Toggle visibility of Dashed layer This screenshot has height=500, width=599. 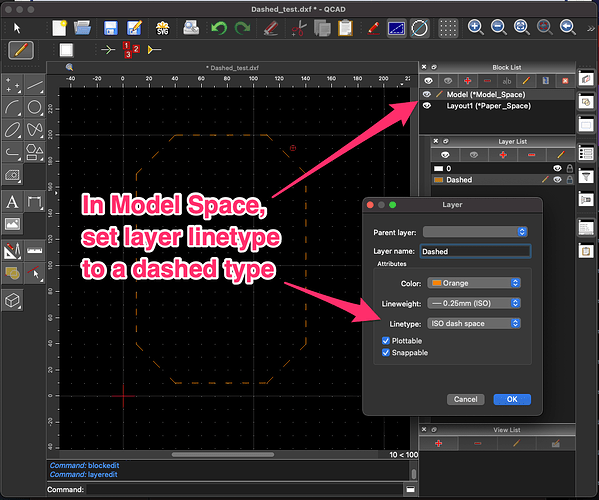point(557,180)
